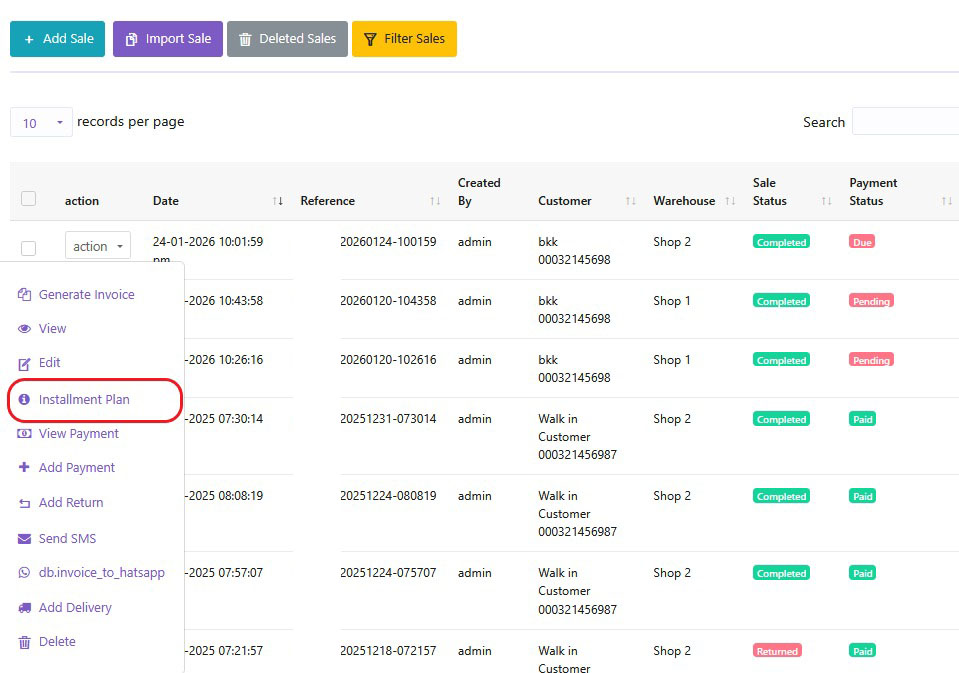This screenshot has width=959, height=673.
Task: Open the records per page dropdown
Action: 41,123
